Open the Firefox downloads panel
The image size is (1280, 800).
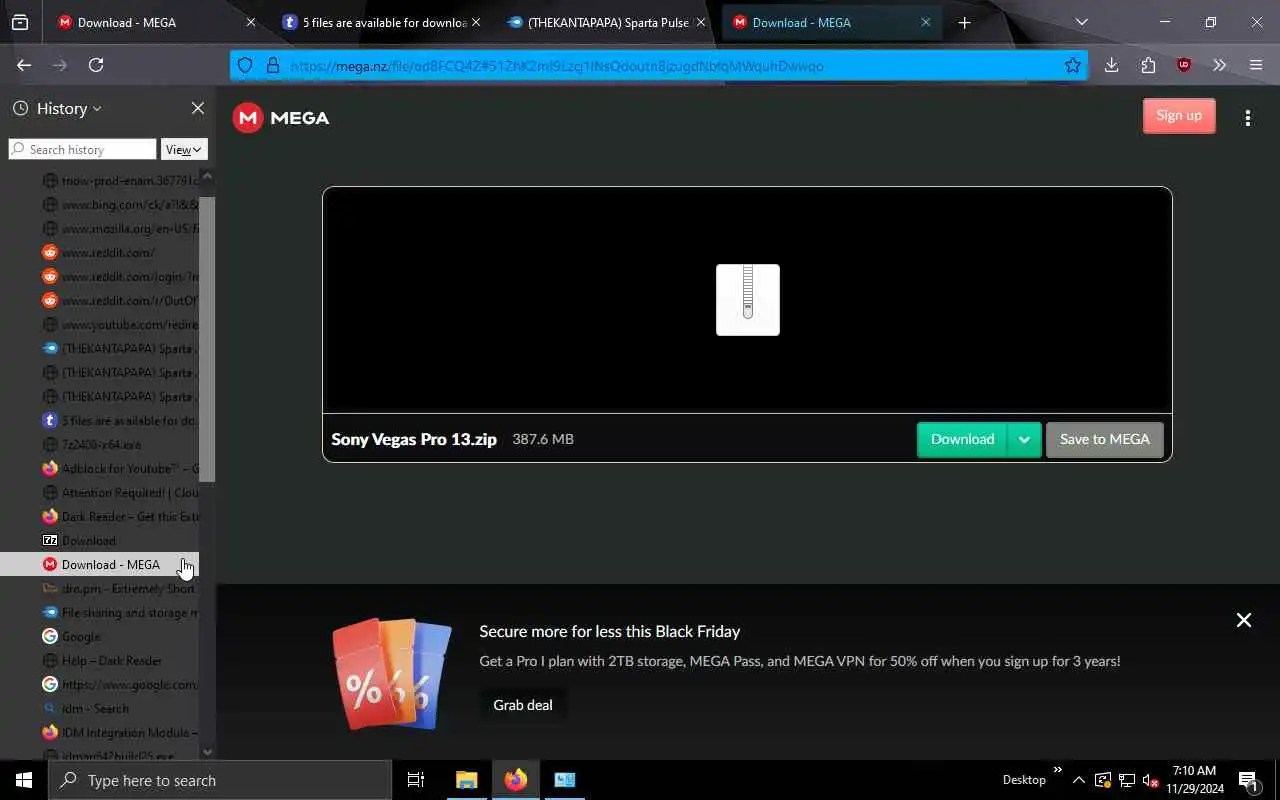click(1111, 65)
